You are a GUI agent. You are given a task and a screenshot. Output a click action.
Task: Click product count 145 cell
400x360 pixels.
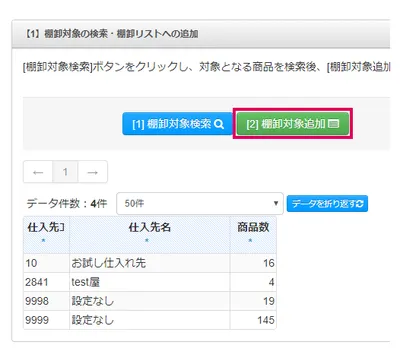(253, 320)
